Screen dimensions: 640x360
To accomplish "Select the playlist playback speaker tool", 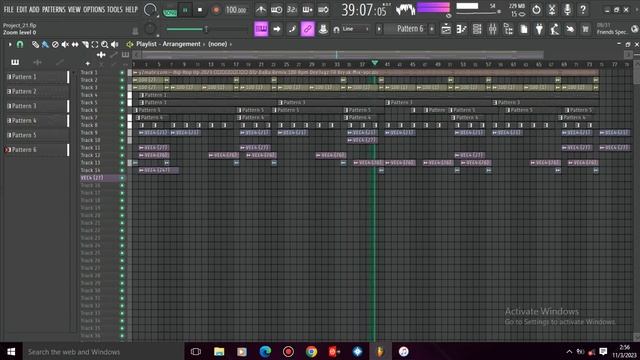I will (x=115, y=44).
